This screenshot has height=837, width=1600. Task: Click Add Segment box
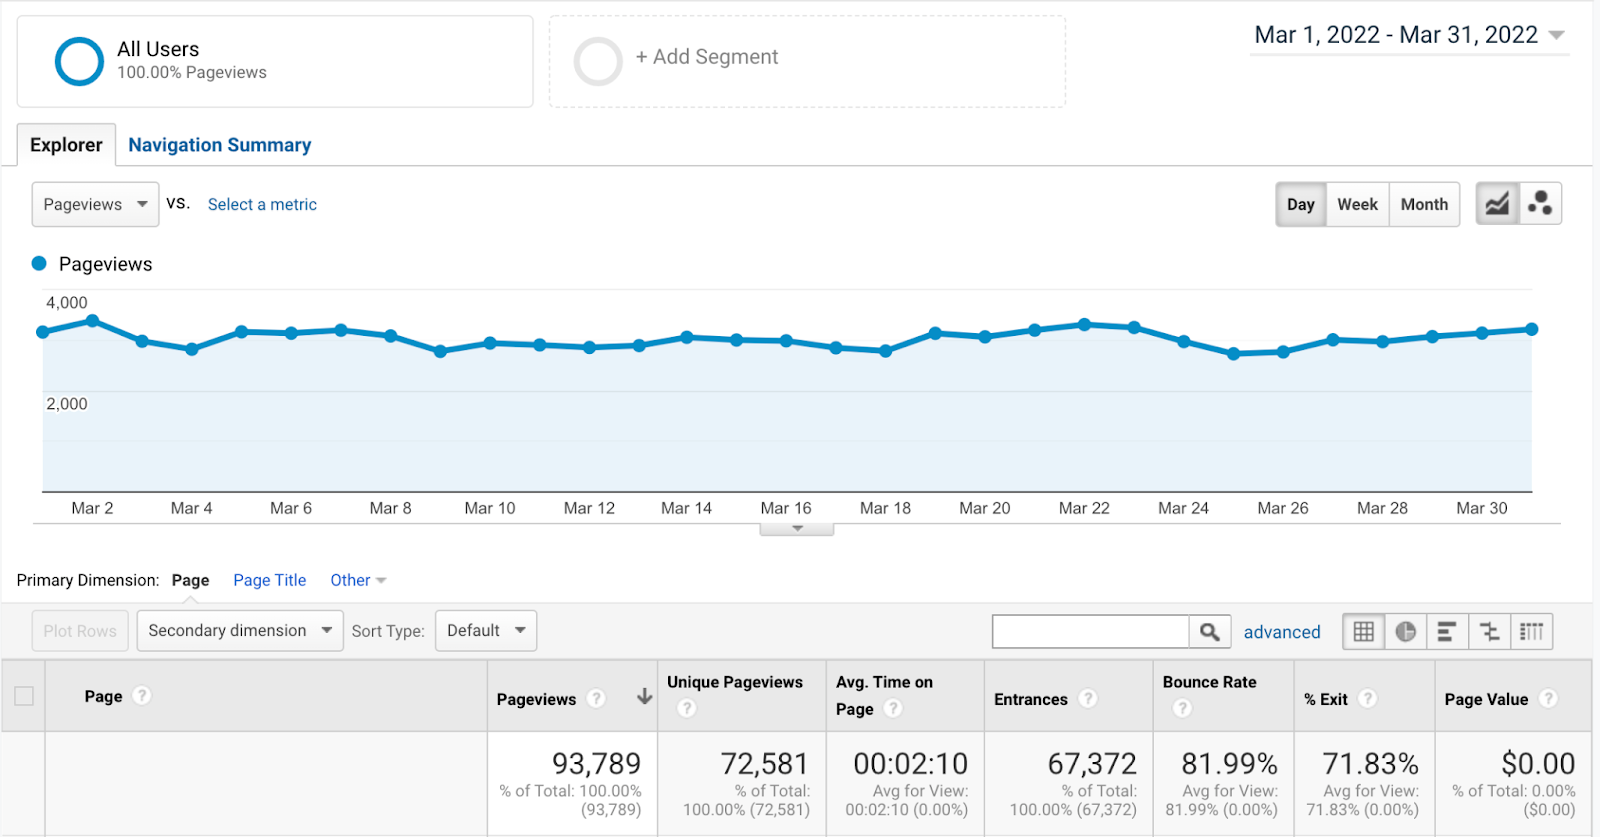tap(807, 61)
